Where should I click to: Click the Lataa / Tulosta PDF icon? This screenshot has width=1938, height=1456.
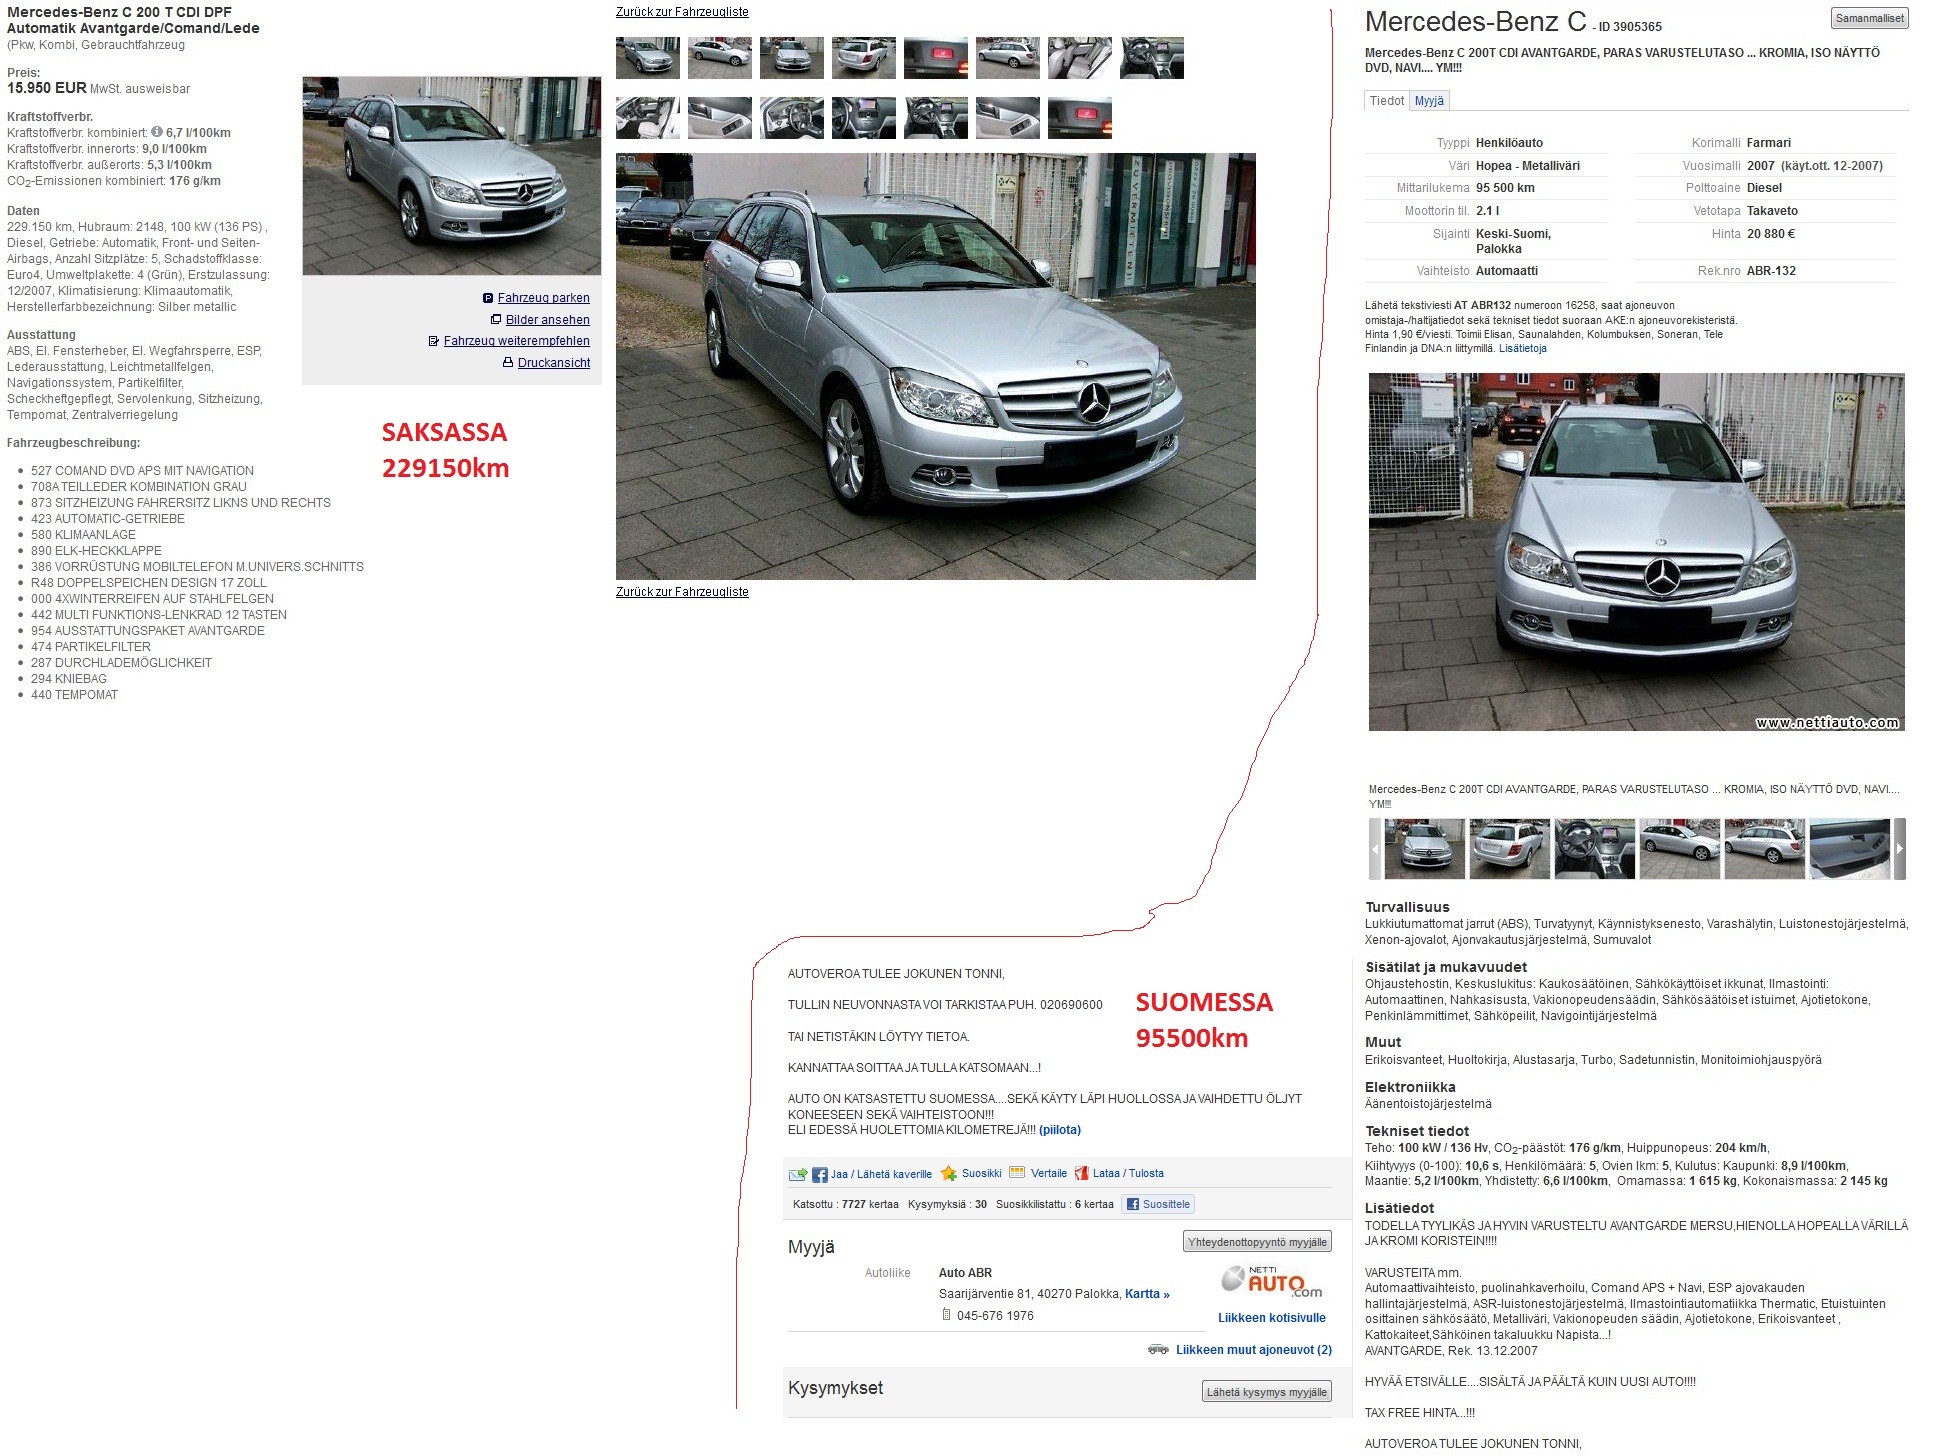(1081, 1174)
